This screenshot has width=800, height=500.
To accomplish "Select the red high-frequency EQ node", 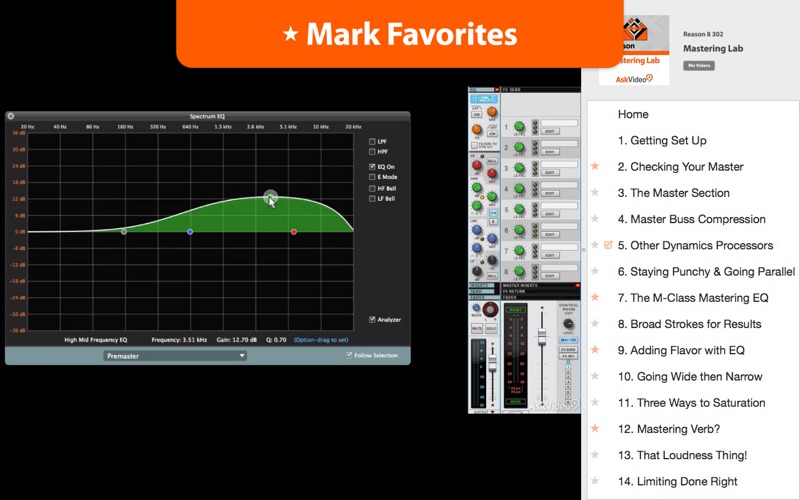I will (x=293, y=232).
